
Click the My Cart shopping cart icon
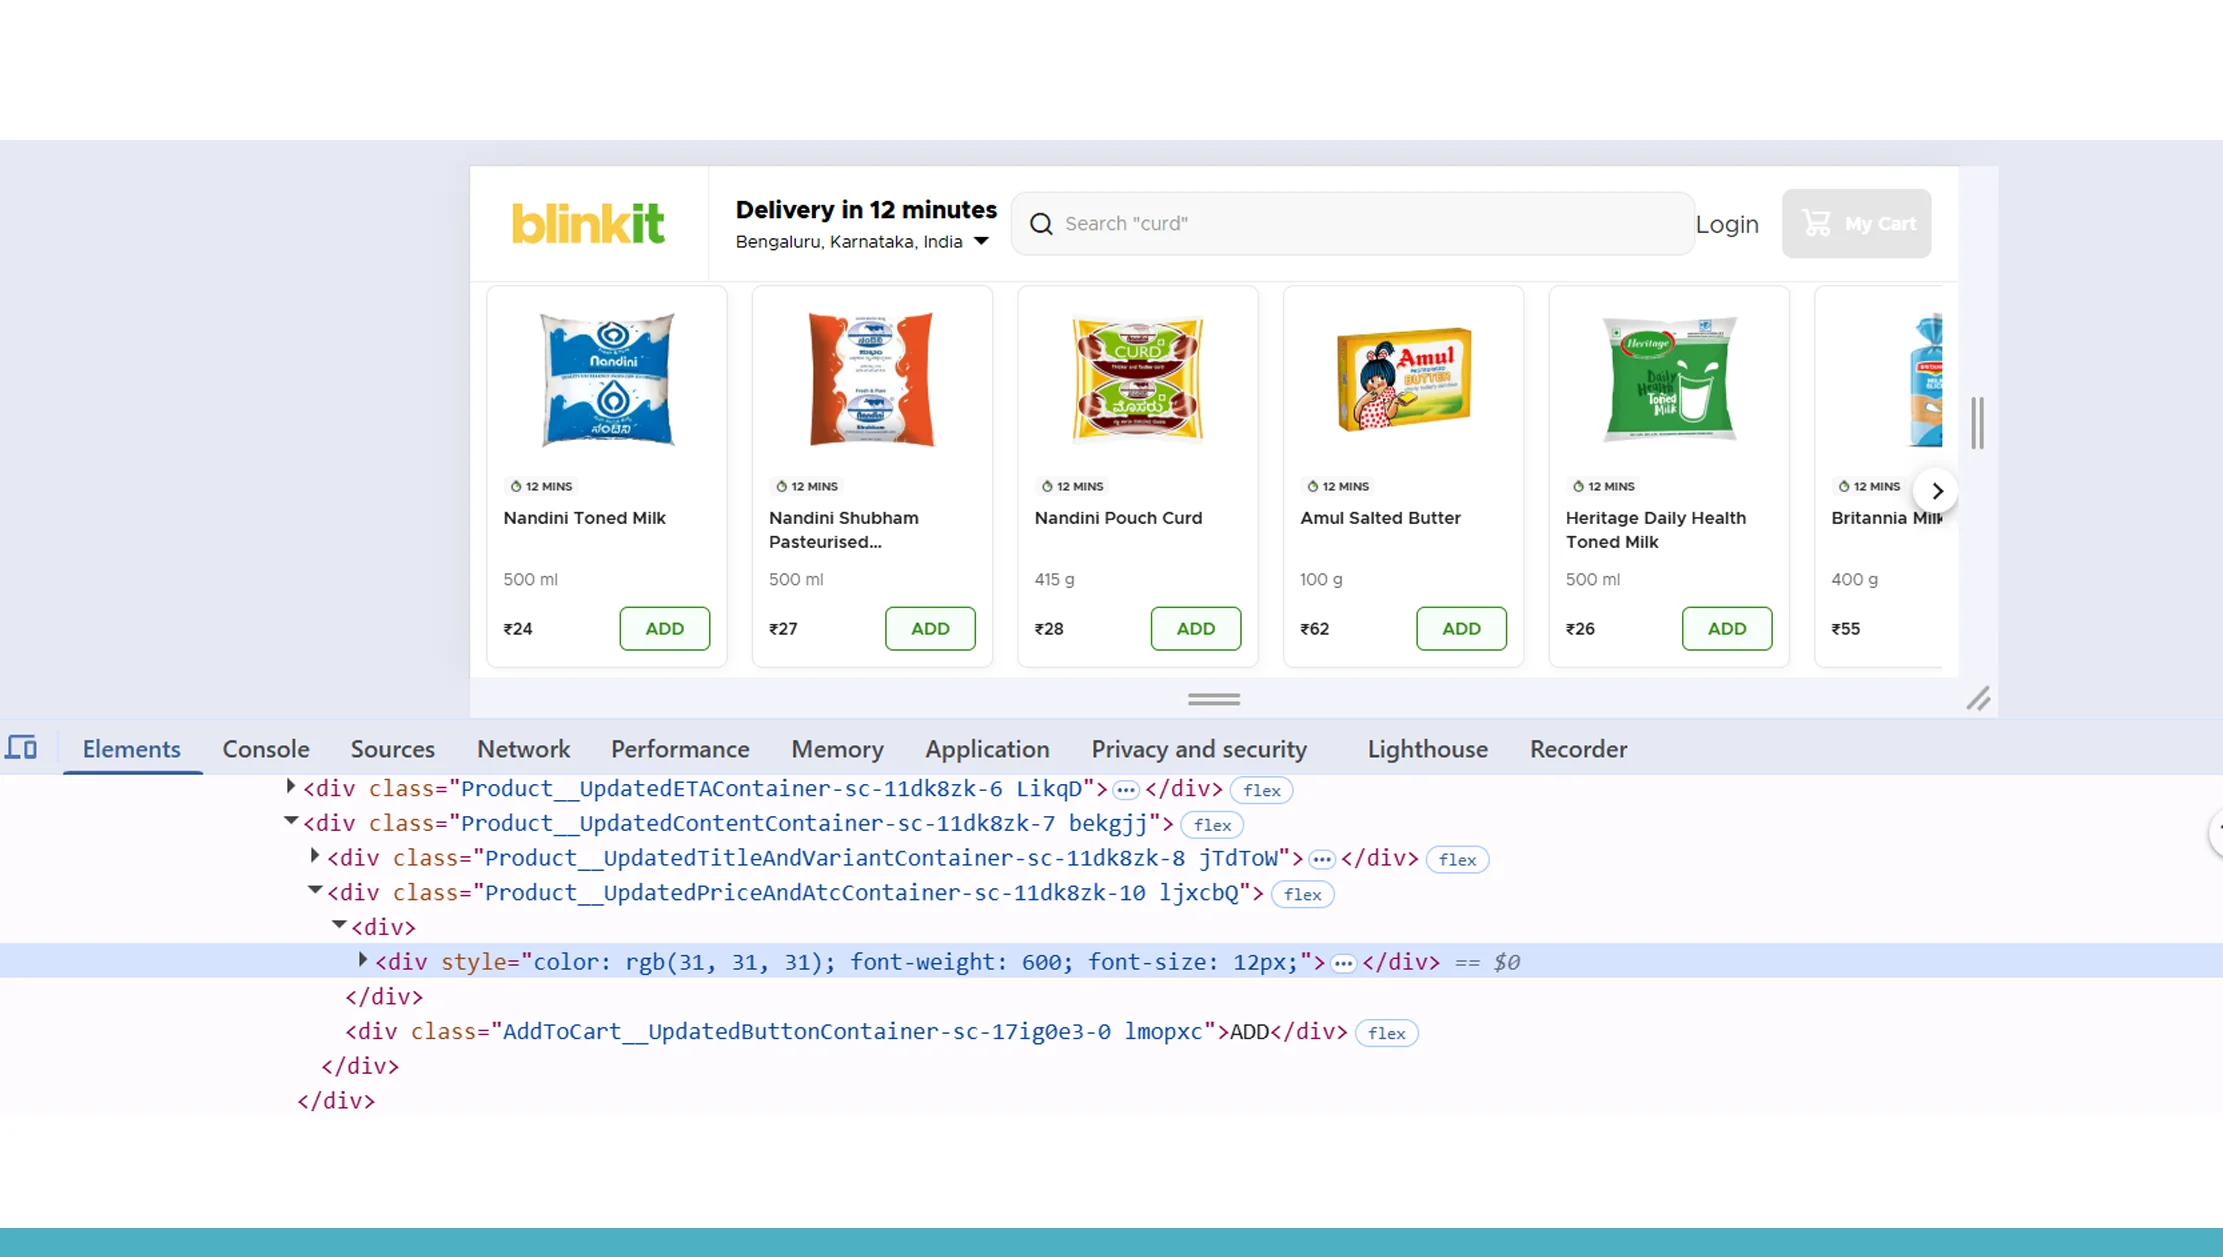click(1816, 223)
